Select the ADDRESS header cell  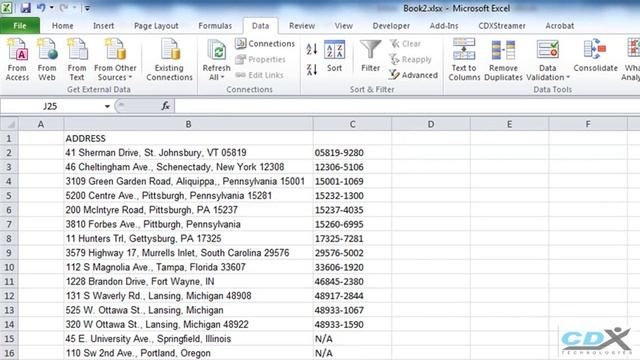click(x=188, y=138)
